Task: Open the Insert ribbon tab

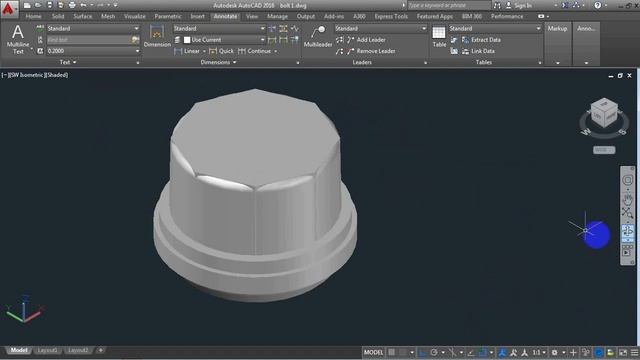Action: [198, 16]
